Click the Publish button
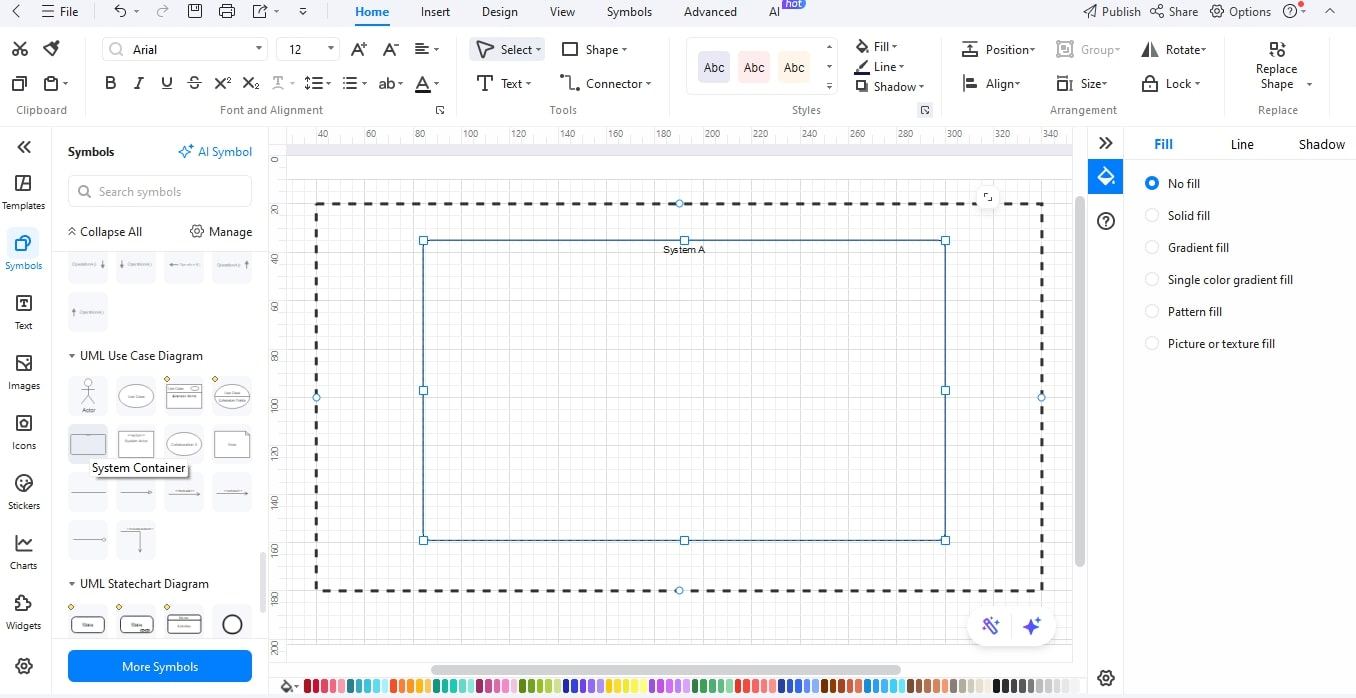The height and width of the screenshot is (698, 1356). pos(1112,12)
